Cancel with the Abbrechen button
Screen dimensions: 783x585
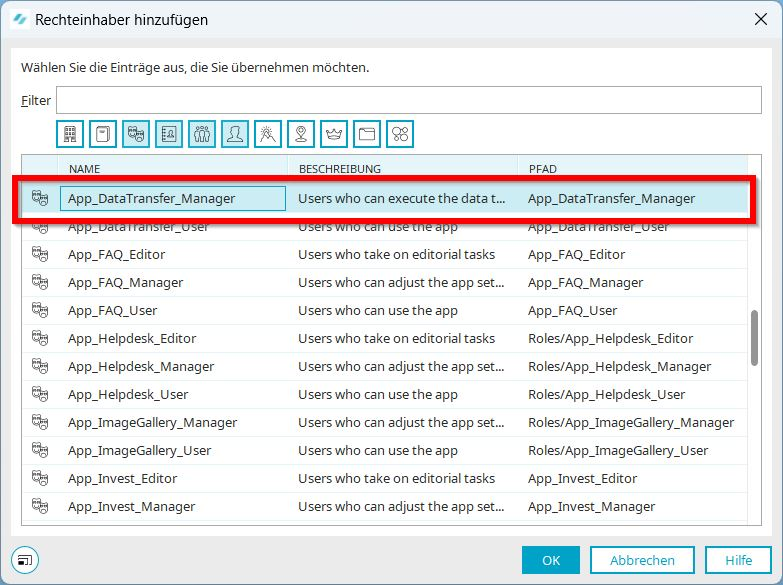point(642,560)
